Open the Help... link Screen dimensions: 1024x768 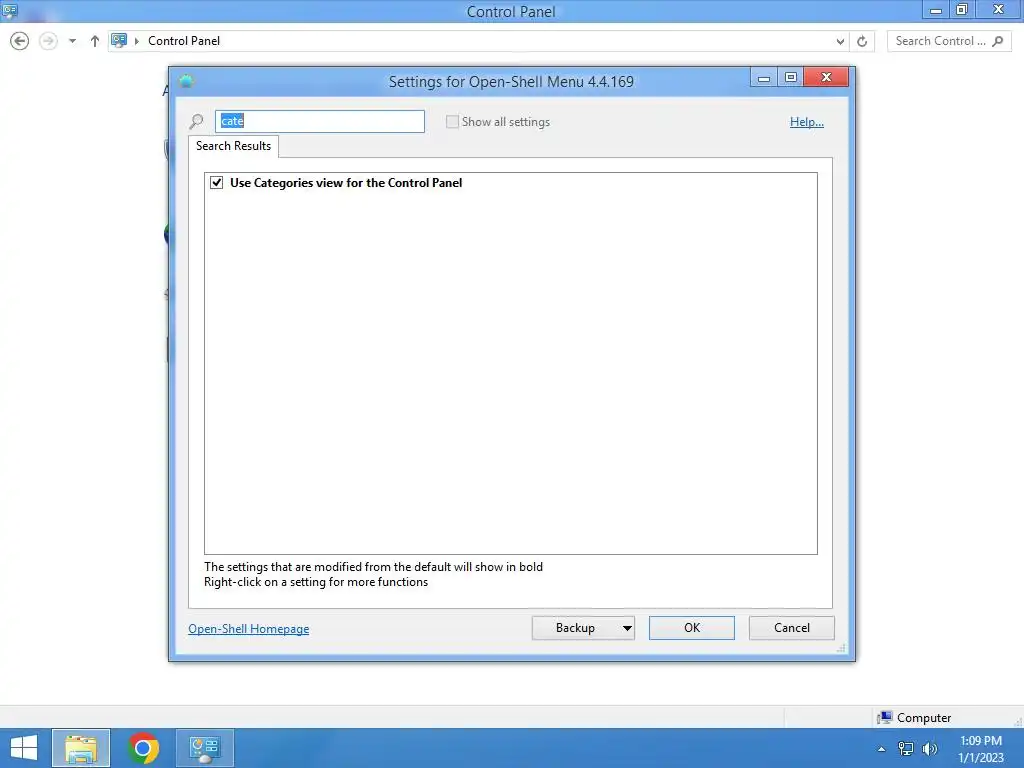tap(807, 121)
